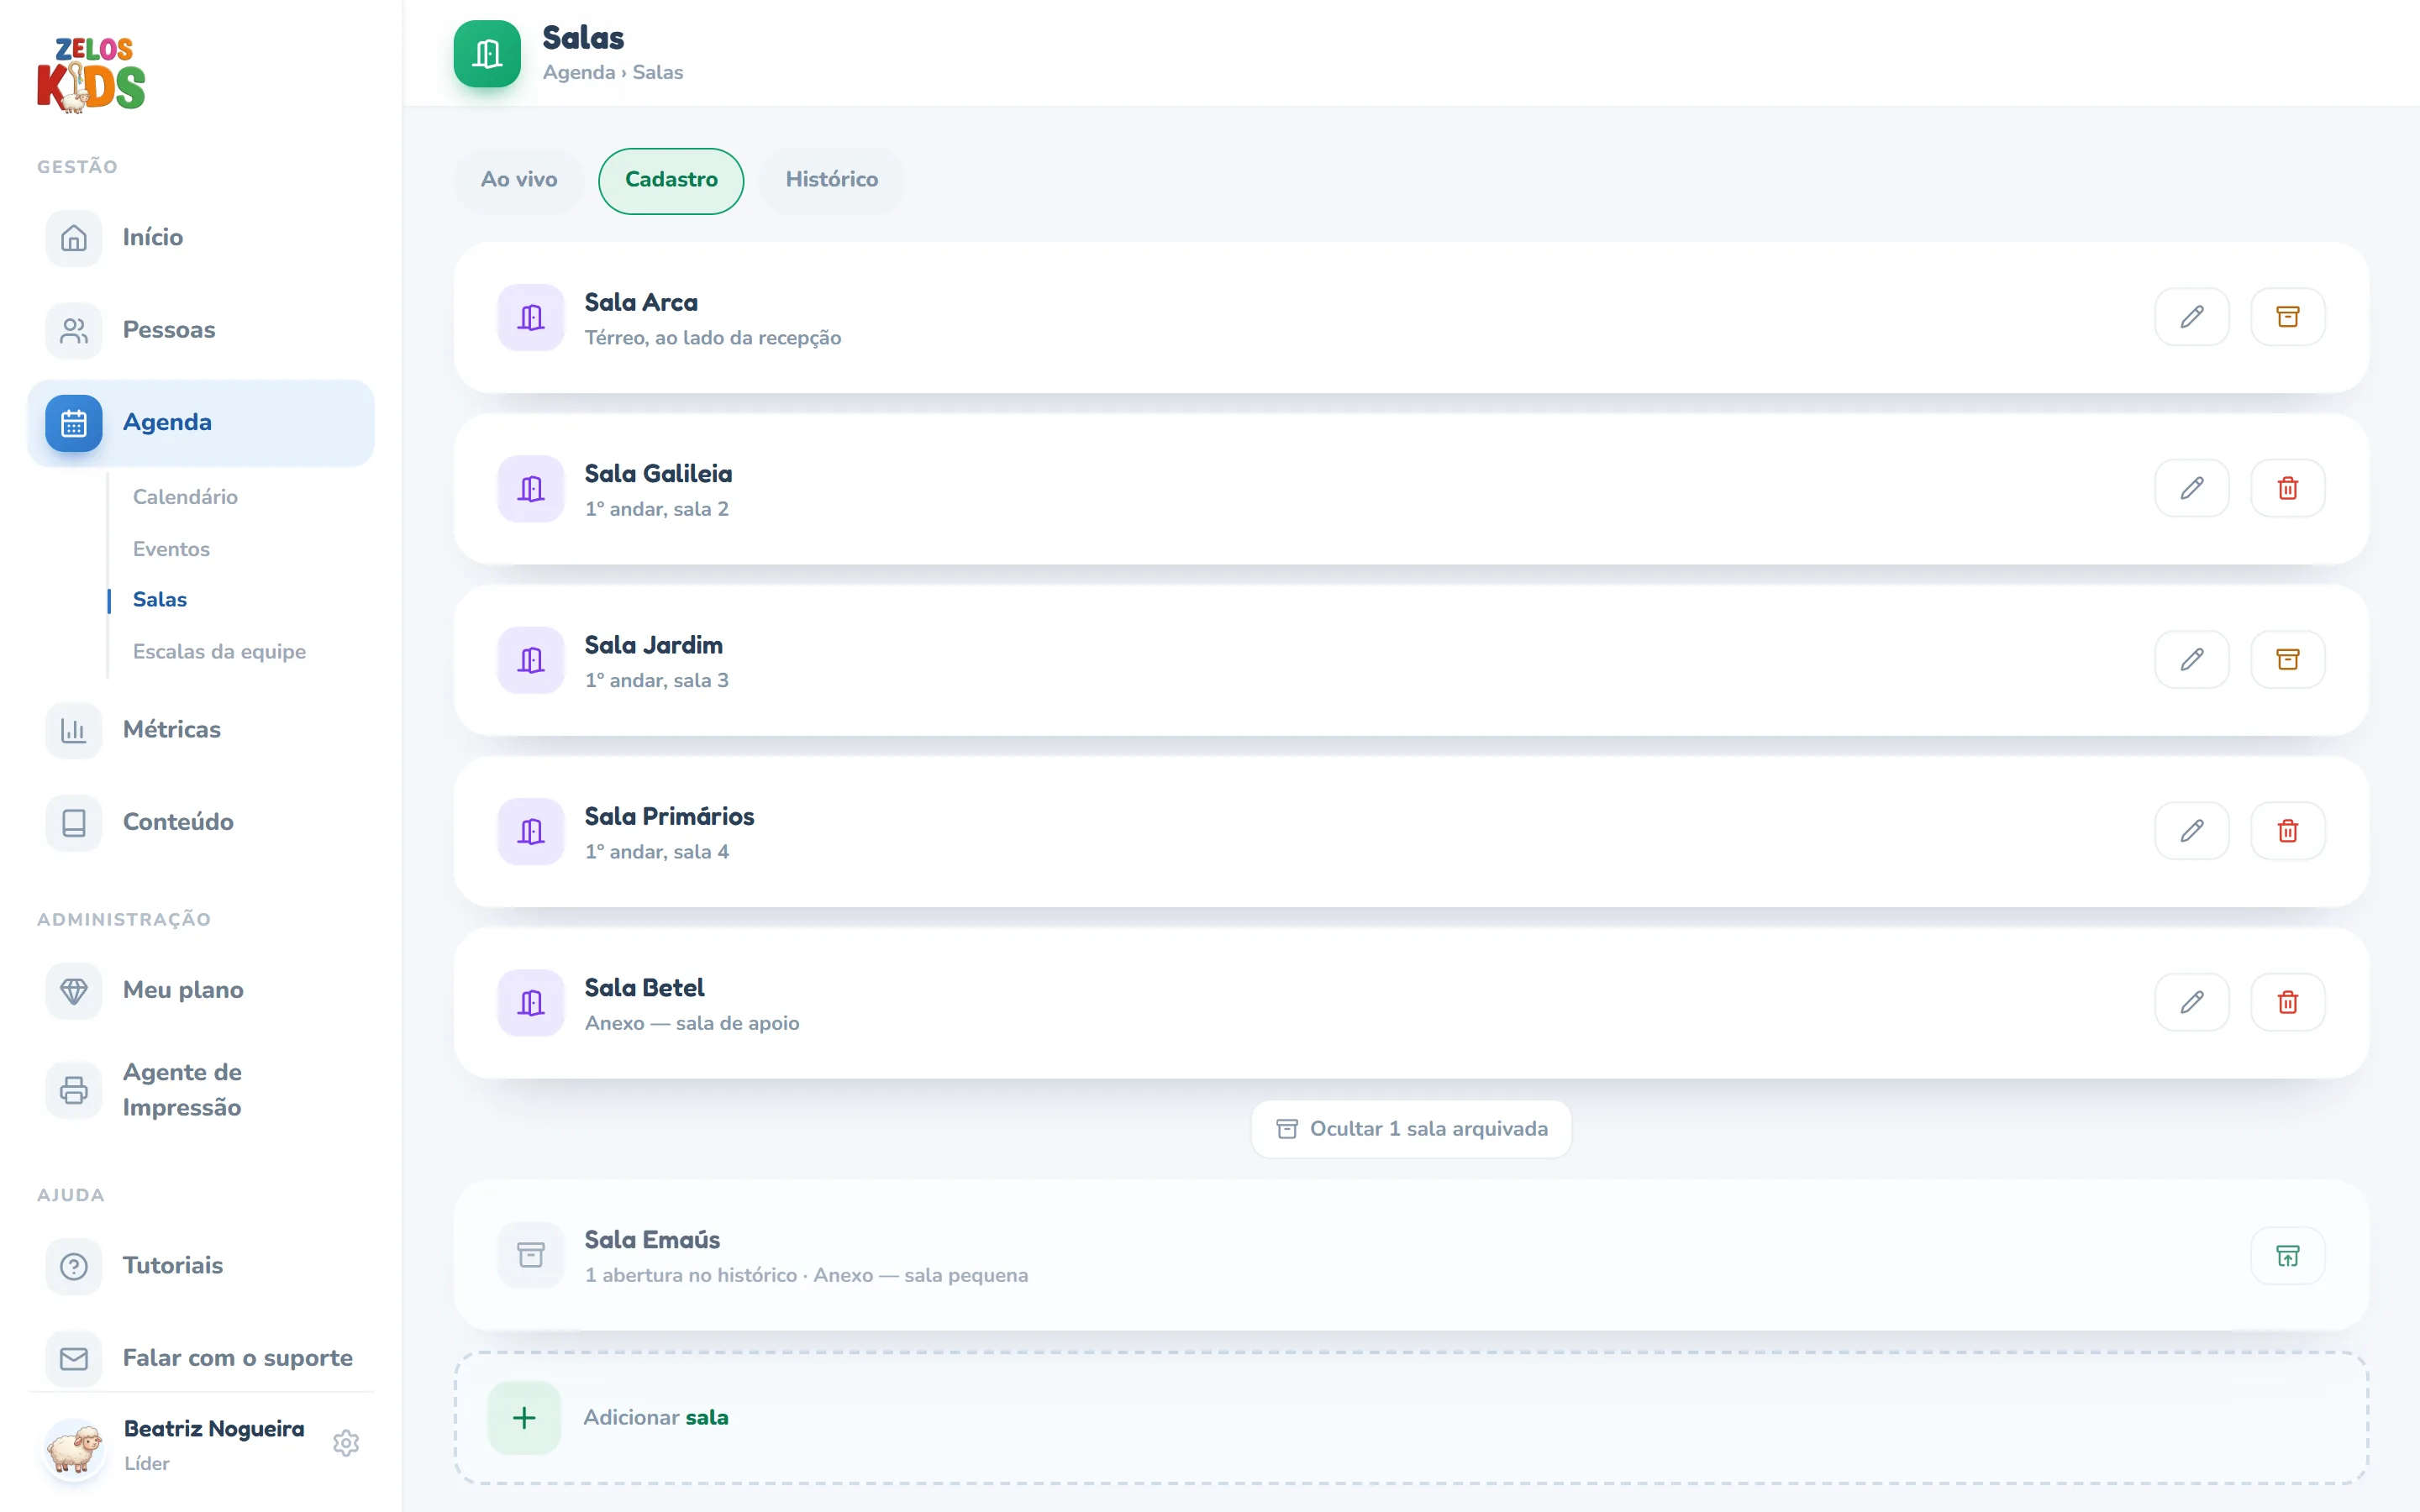The image size is (2420, 1512).
Task: Switch to the Ao vivo tab
Action: [519, 180]
